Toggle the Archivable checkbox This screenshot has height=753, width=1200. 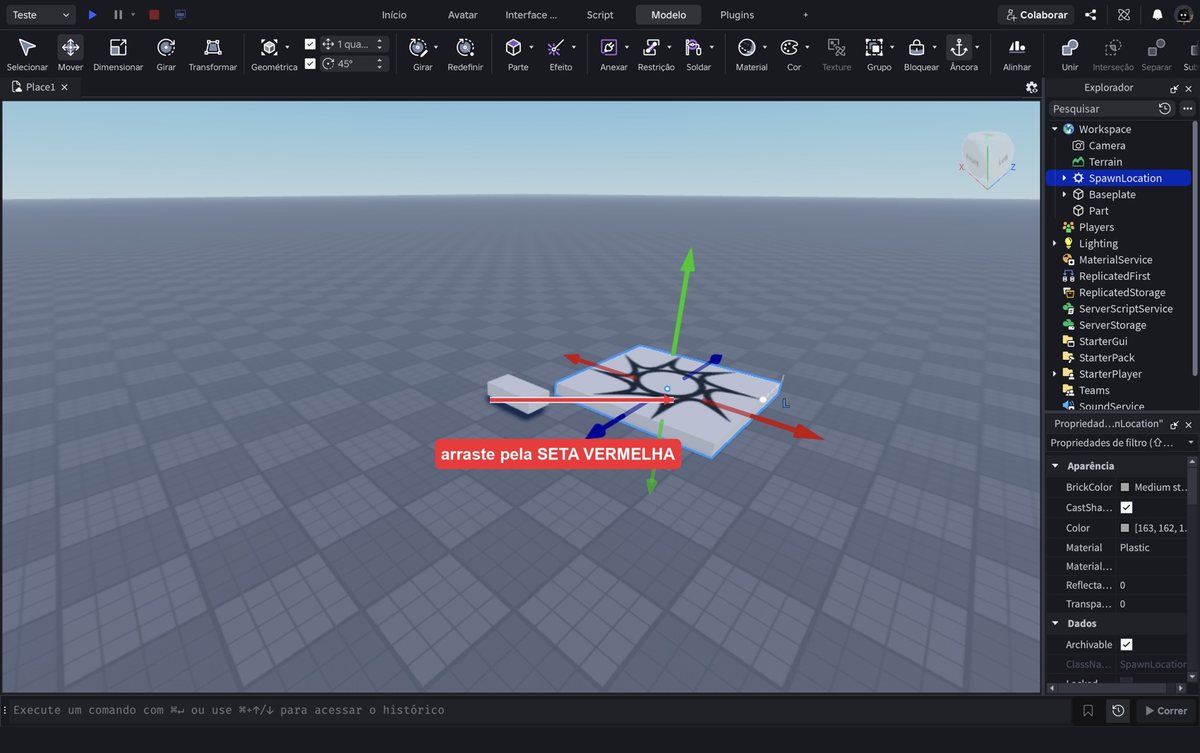[1127, 645]
